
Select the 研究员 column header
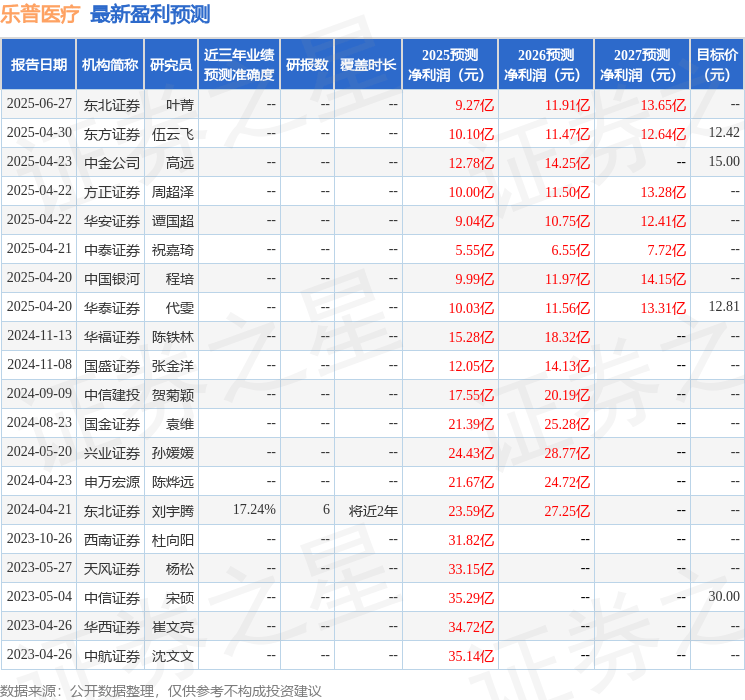pos(171,65)
